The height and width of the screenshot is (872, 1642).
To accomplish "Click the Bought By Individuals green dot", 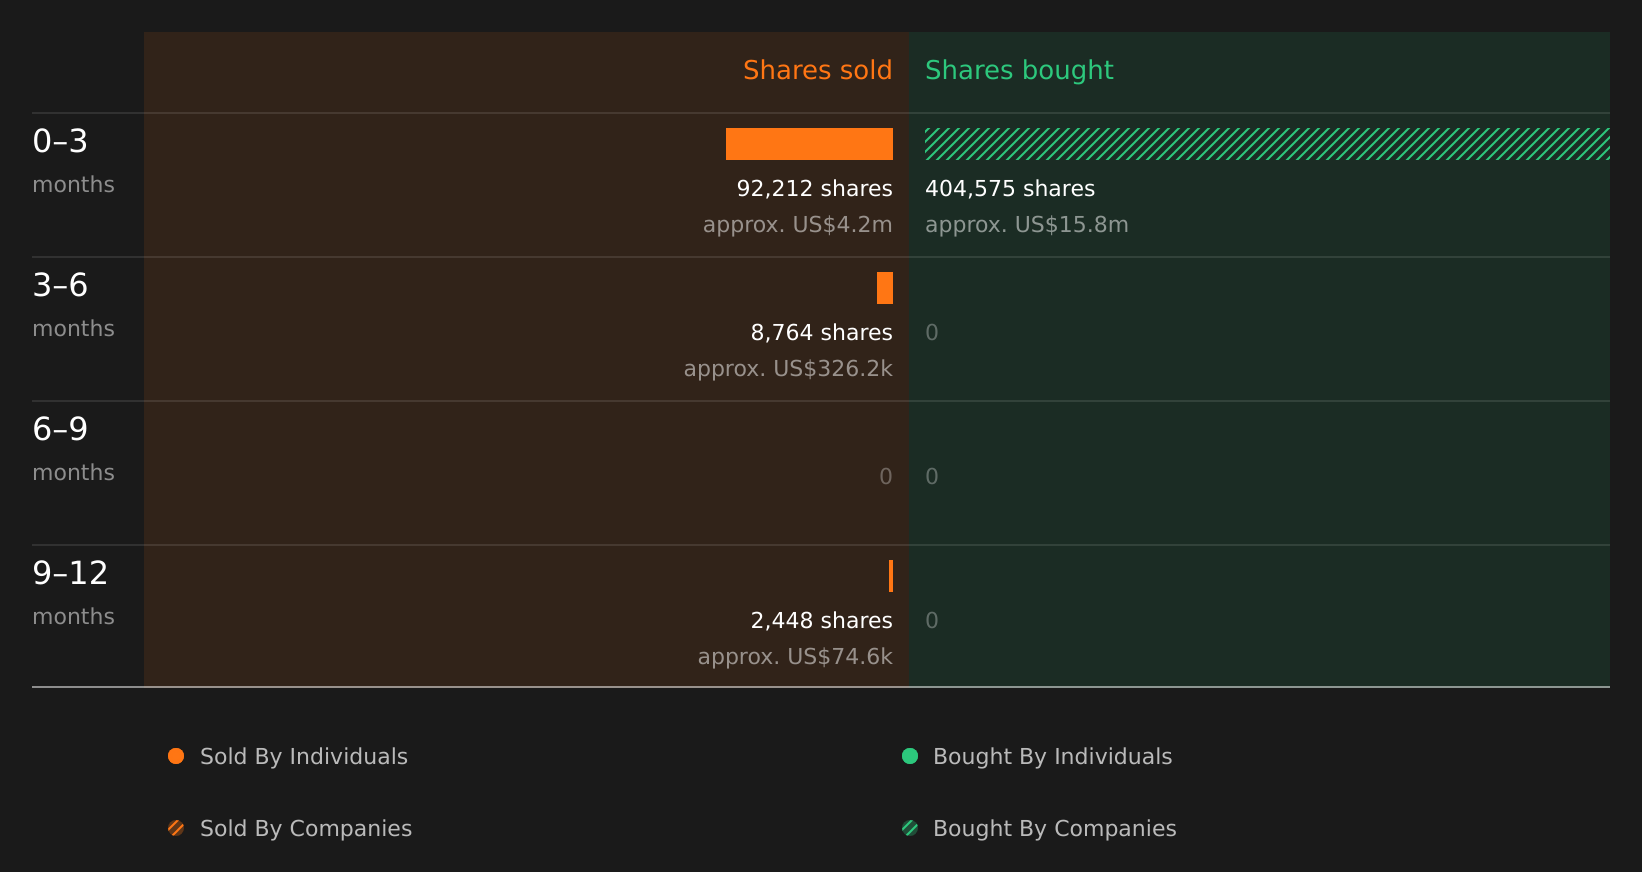I will pos(910,756).
